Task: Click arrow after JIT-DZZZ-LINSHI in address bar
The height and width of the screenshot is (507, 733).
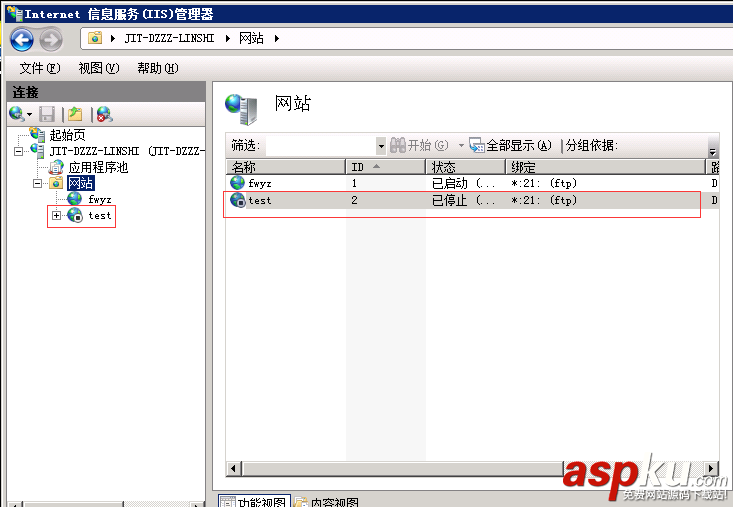Action: (x=228, y=38)
